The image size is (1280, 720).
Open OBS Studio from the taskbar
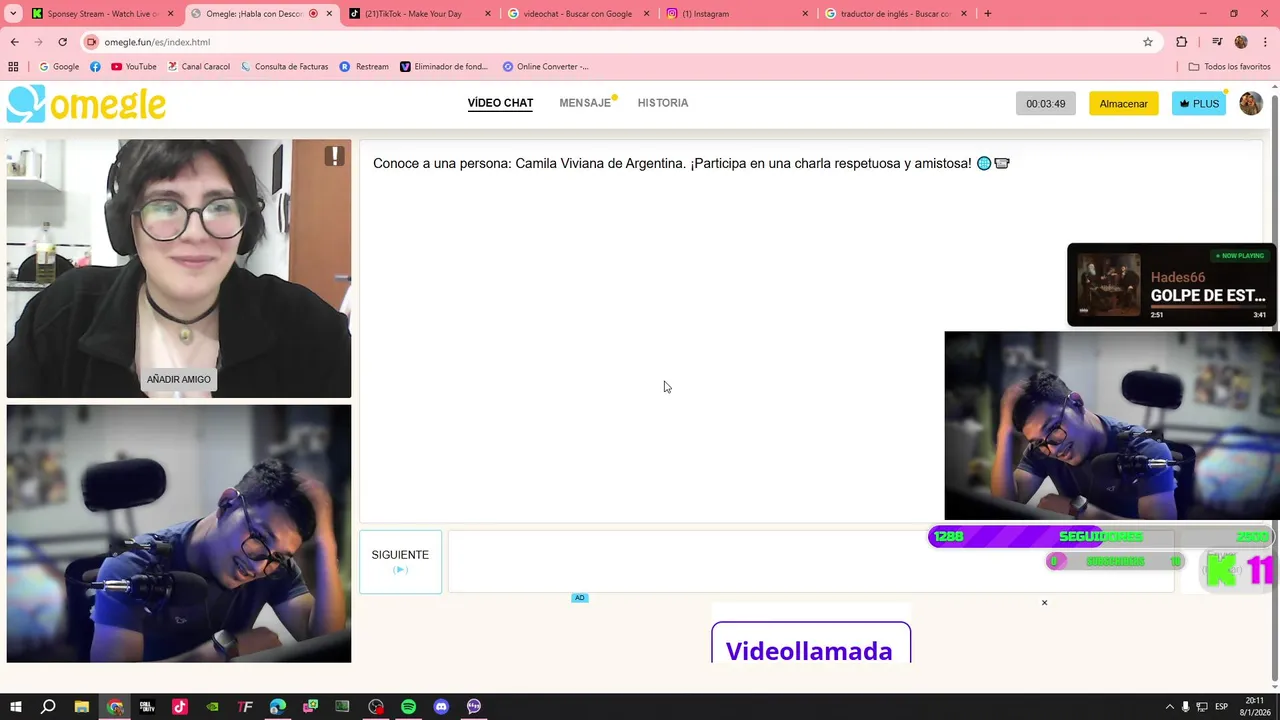click(x=375, y=707)
